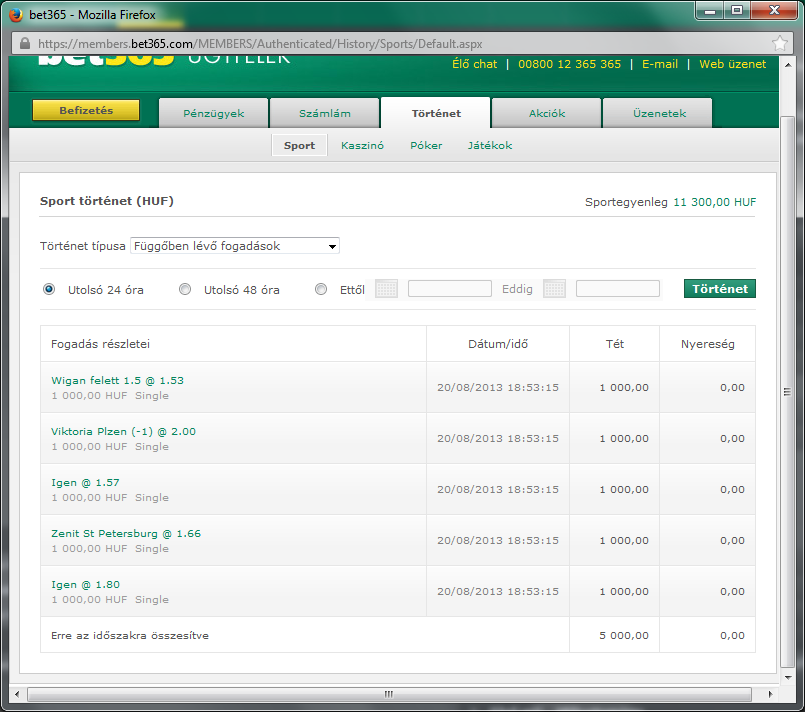Click the Sportegyenleg 11 300,00 HUF balance
The height and width of the screenshot is (712, 805).
click(x=670, y=202)
